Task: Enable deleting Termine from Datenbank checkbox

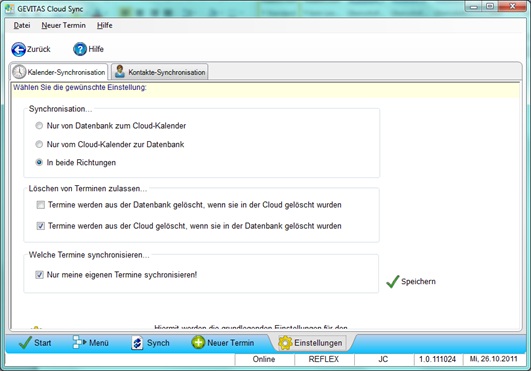Action: 41,205
